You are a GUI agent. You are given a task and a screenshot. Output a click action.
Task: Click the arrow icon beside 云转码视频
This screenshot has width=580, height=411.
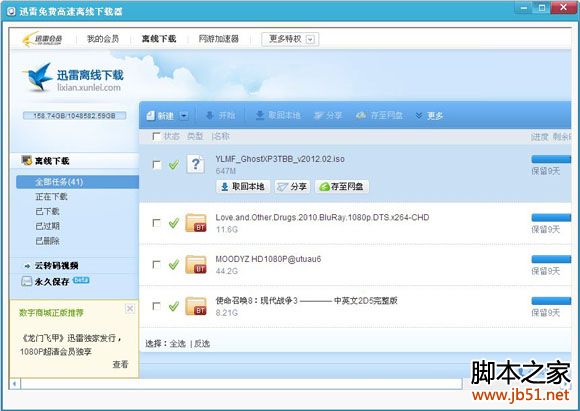[27, 266]
